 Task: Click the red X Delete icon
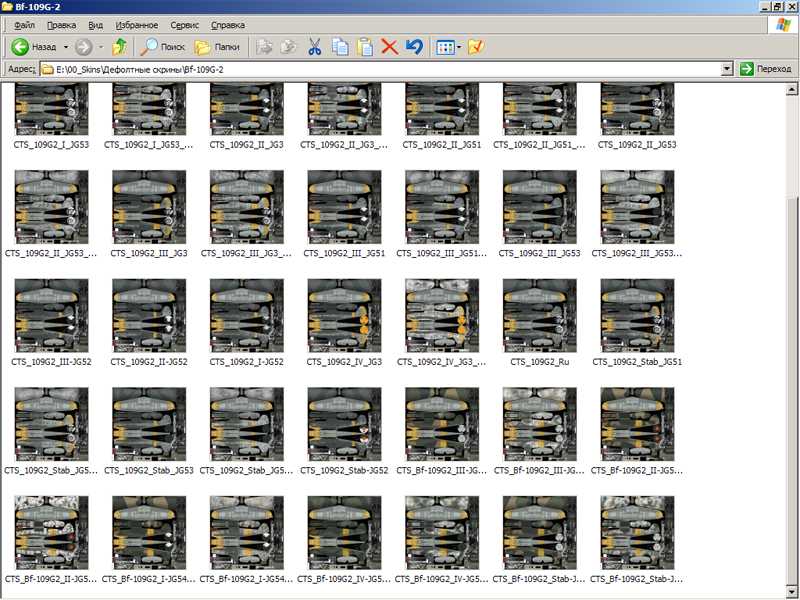pyautogui.click(x=390, y=46)
